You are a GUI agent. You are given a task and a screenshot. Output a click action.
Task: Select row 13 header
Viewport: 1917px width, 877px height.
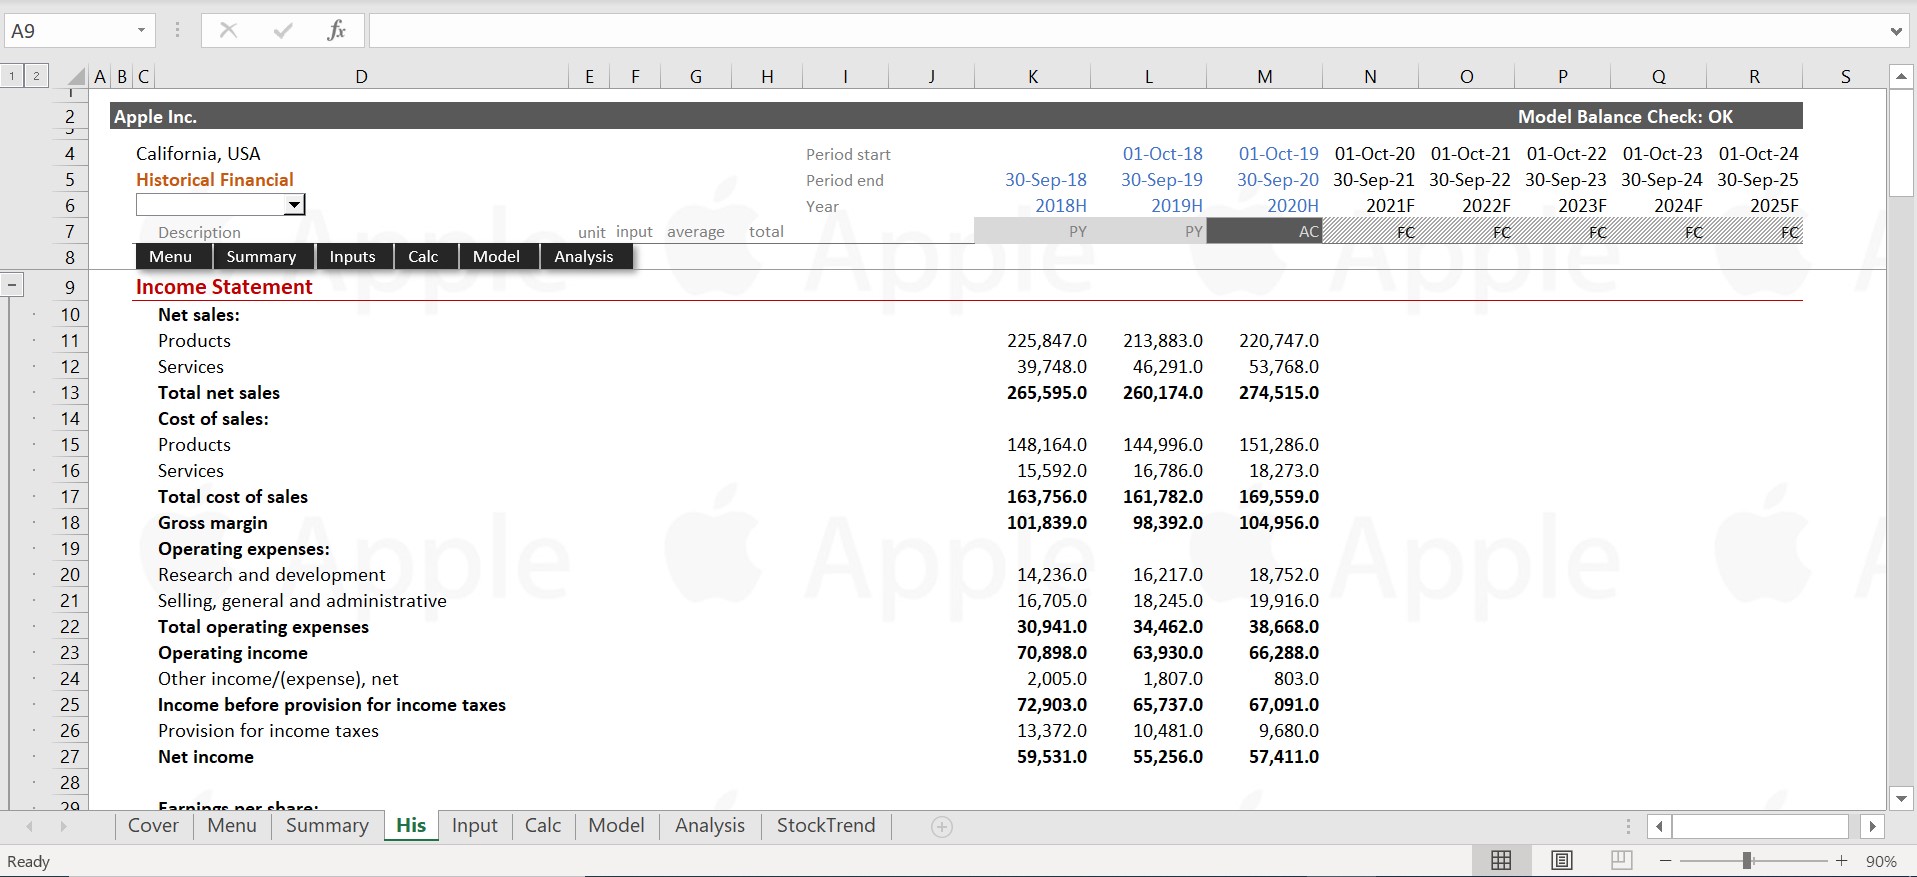(x=69, y=393)
